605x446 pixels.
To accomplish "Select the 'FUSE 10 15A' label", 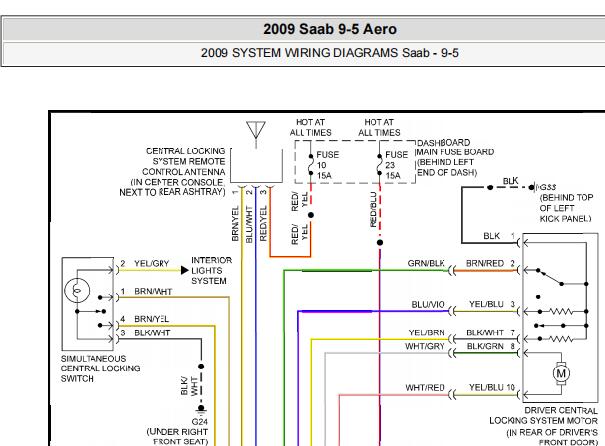I will click(x=327, y=165).
